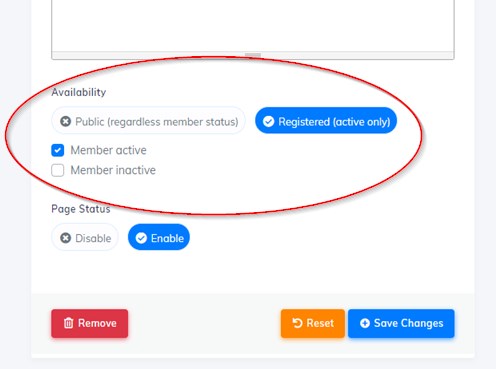496x369 pixels.
Task: Click the Member inactive label text
Action: [113, 170]
